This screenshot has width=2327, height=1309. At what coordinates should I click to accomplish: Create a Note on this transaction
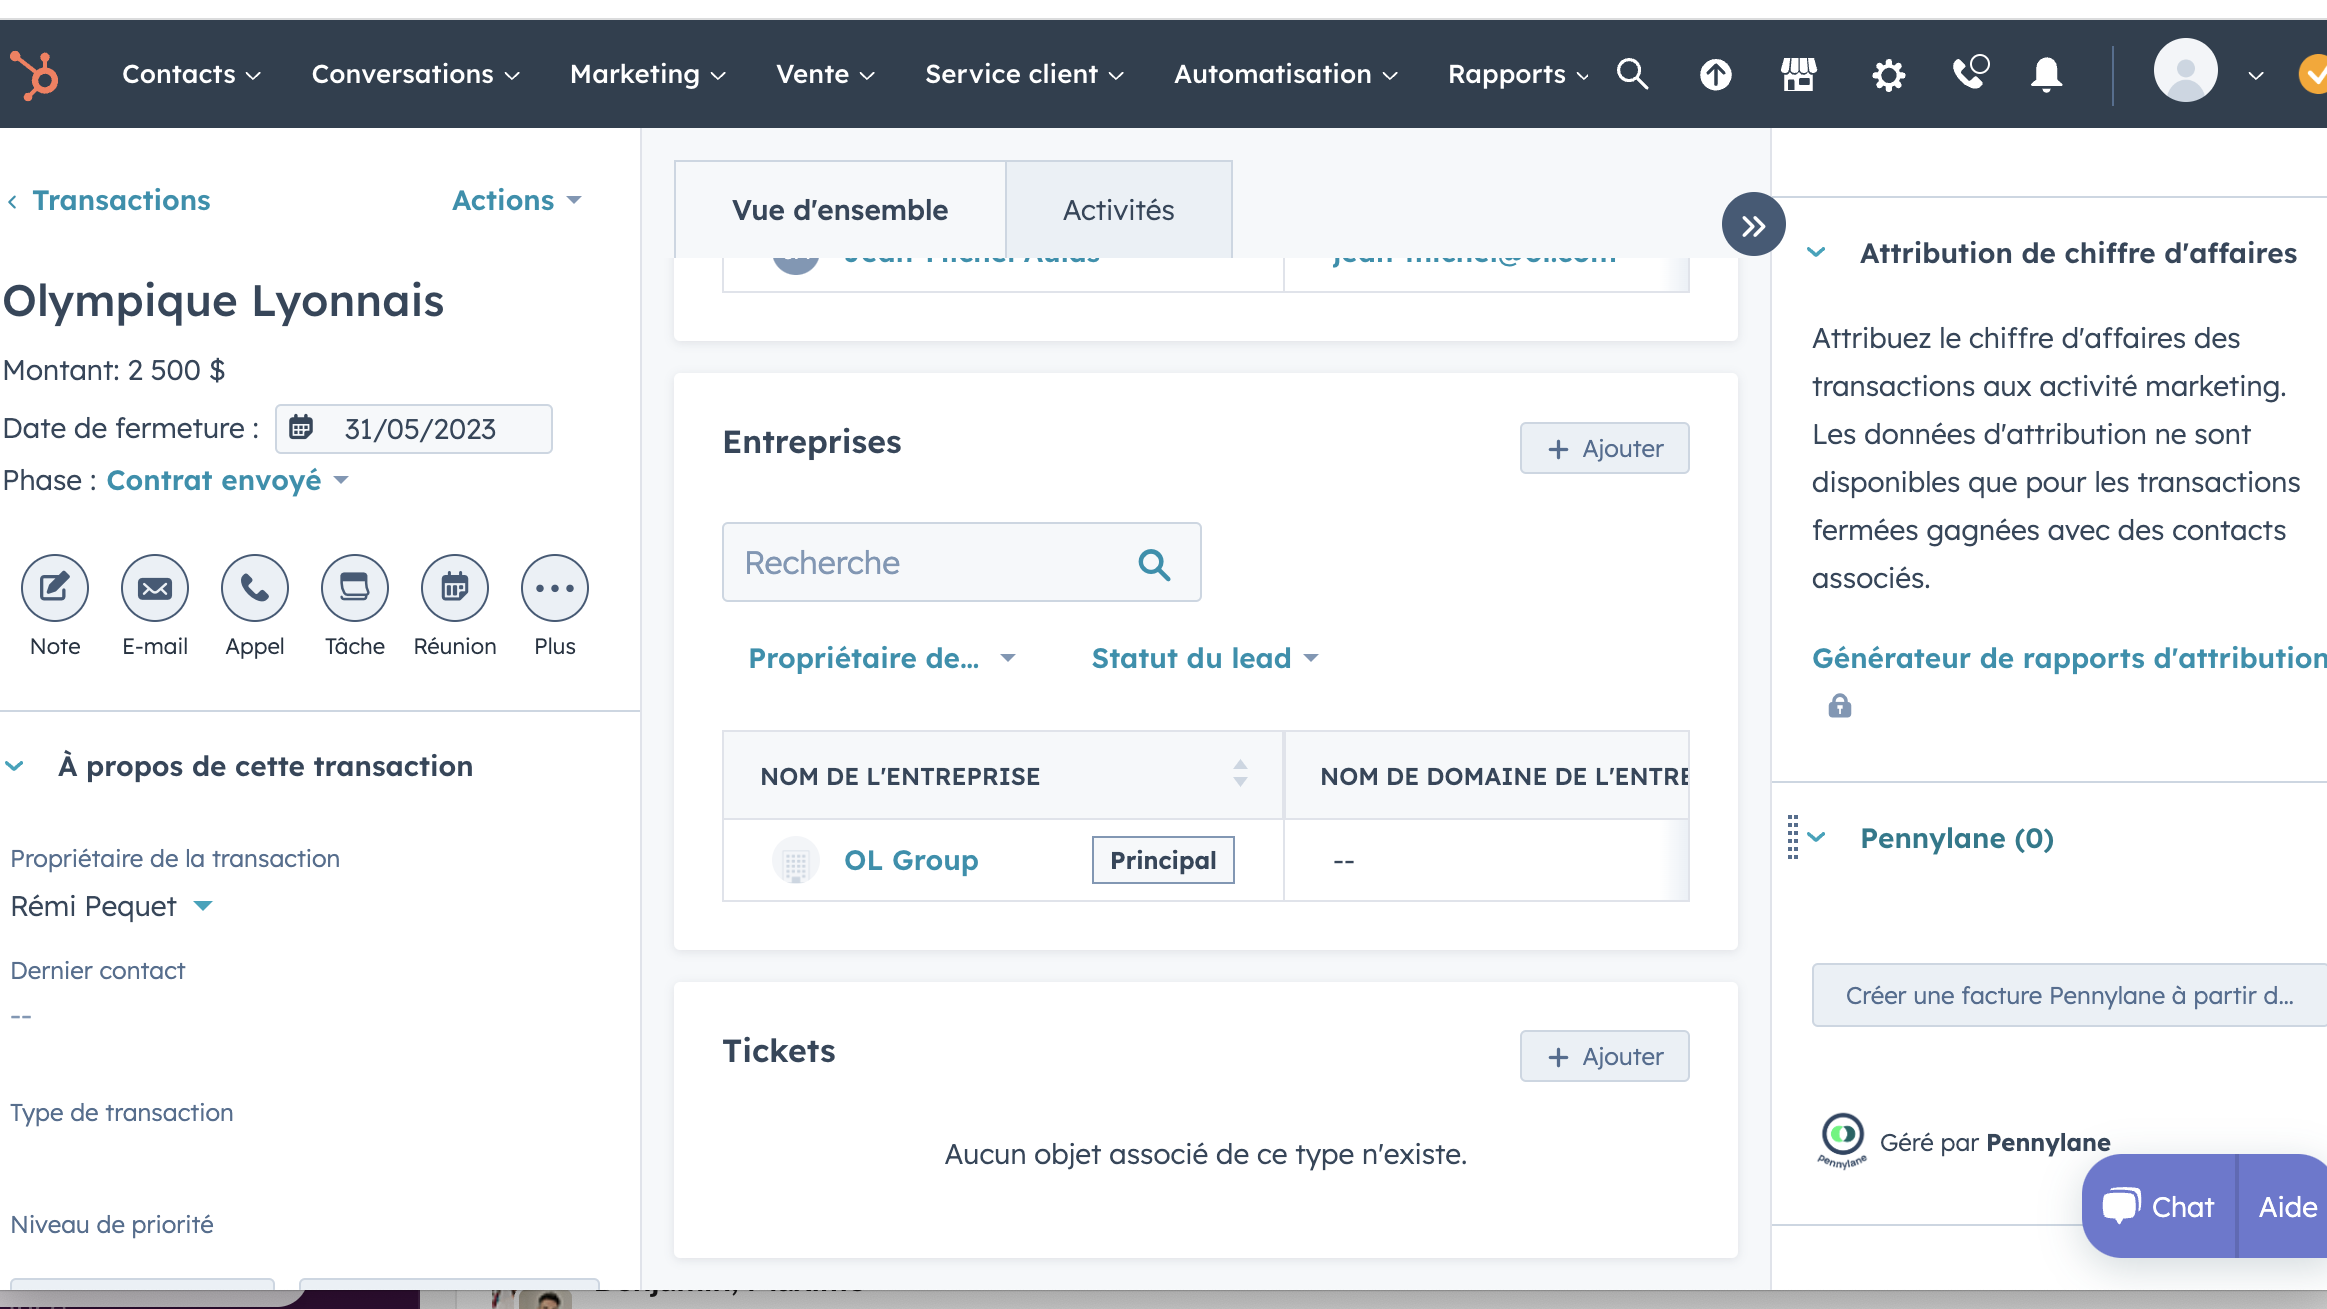[54, 588]
